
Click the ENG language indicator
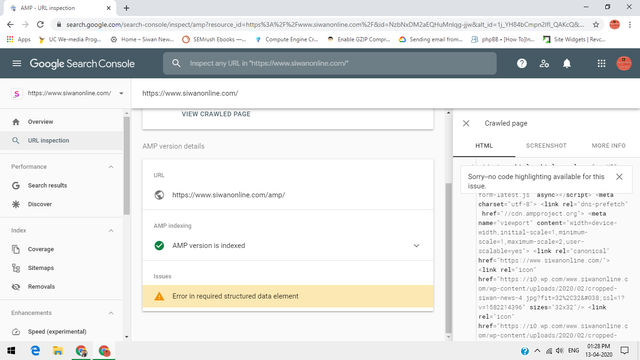tap(573, 351)
